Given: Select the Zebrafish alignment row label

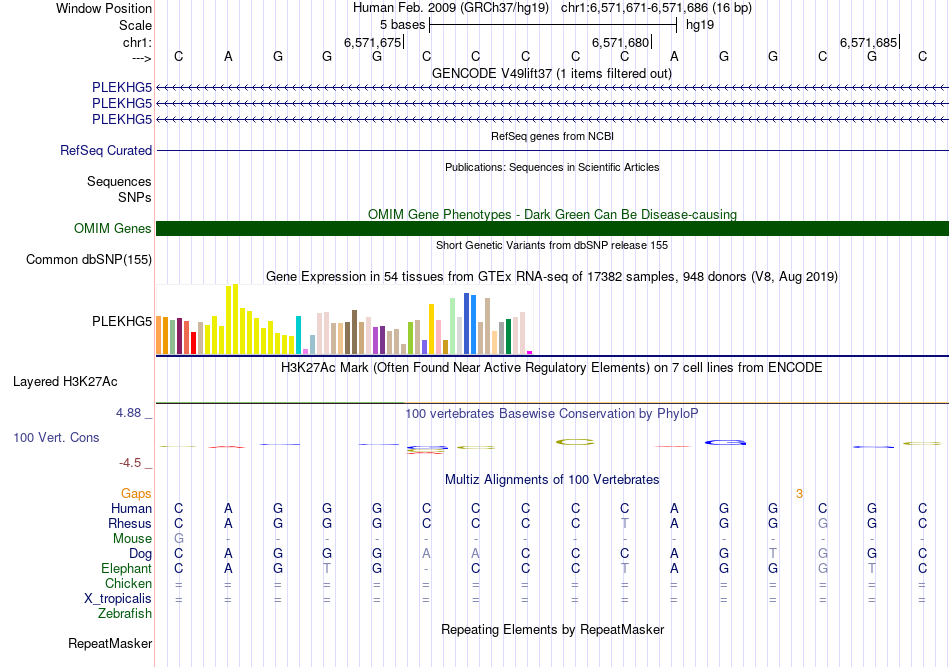Looking at the screenshot, I should tap(125, 613).
